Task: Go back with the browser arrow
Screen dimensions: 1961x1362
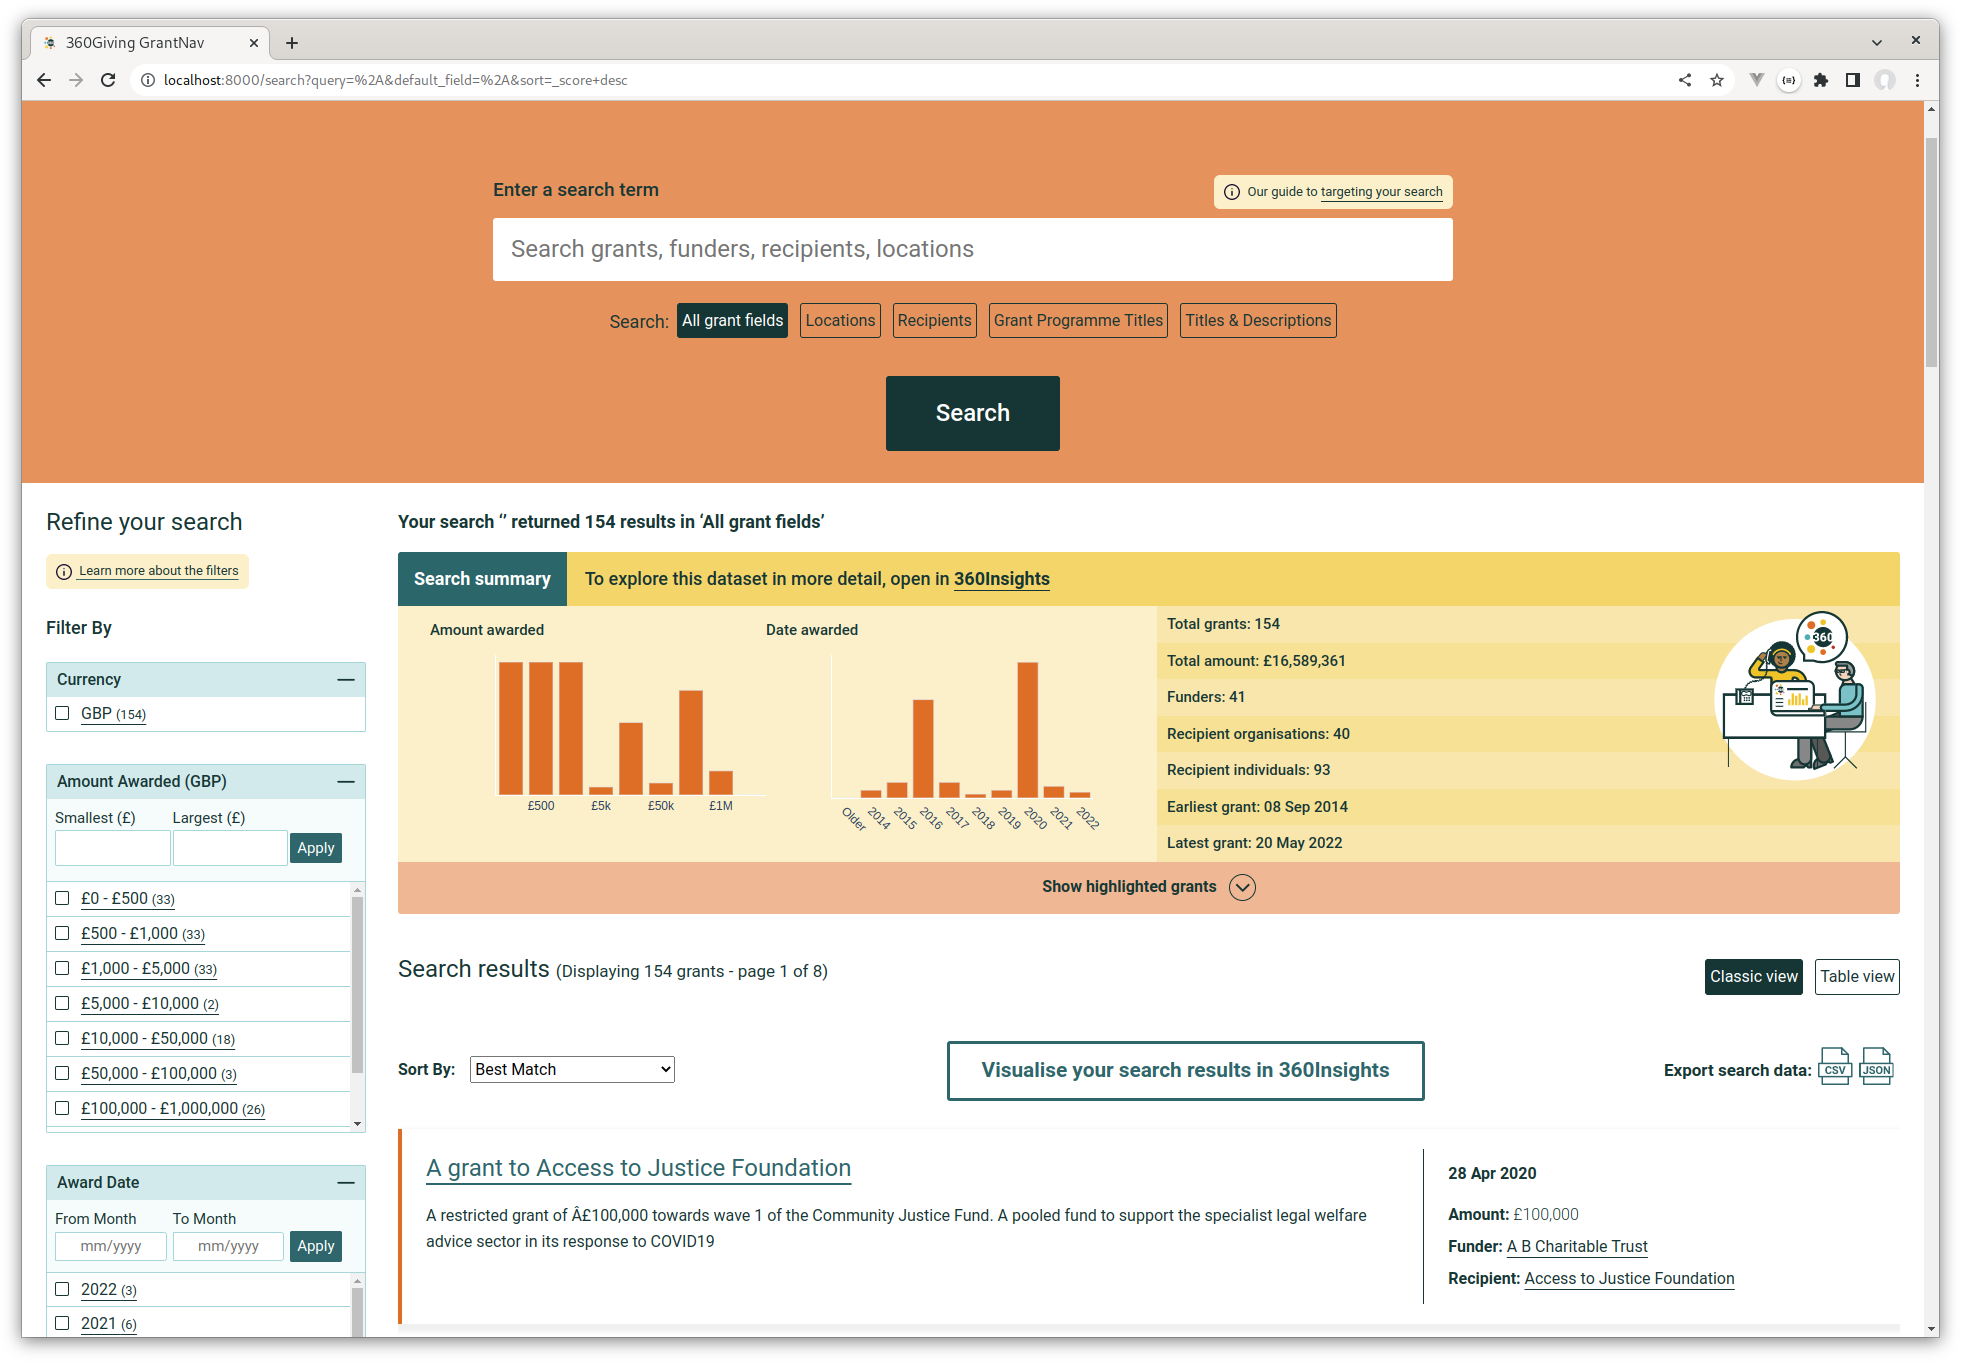Action: click(x=43, y=80)
